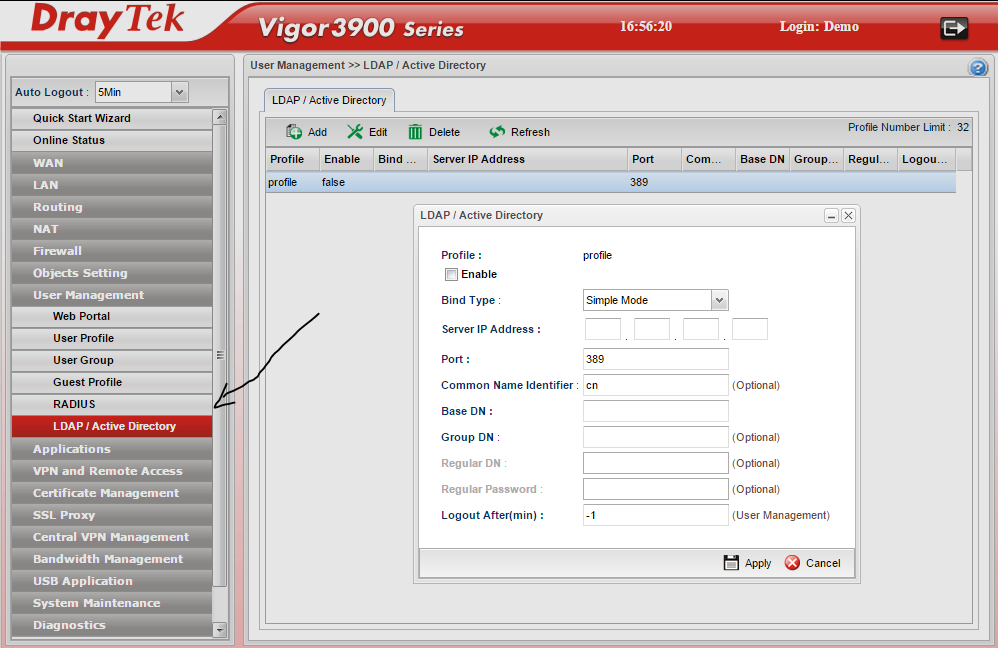The image size is (998, 648).
Task: Click the Apply save icon in dialog
Action: point(731,563)
